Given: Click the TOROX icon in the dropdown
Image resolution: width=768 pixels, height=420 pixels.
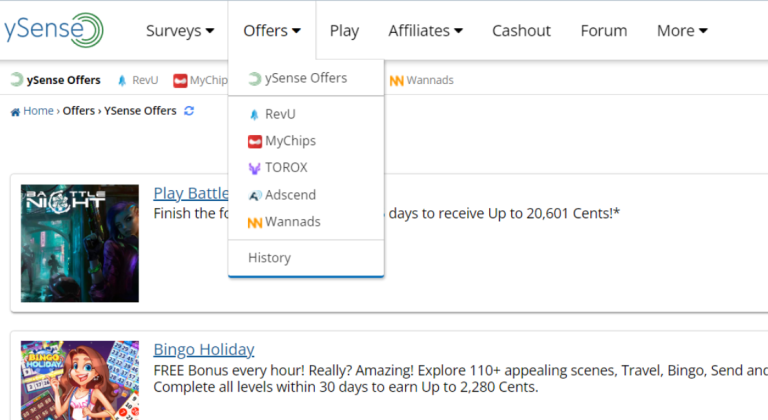Looking at the screenshot, I should click(254, 169).
